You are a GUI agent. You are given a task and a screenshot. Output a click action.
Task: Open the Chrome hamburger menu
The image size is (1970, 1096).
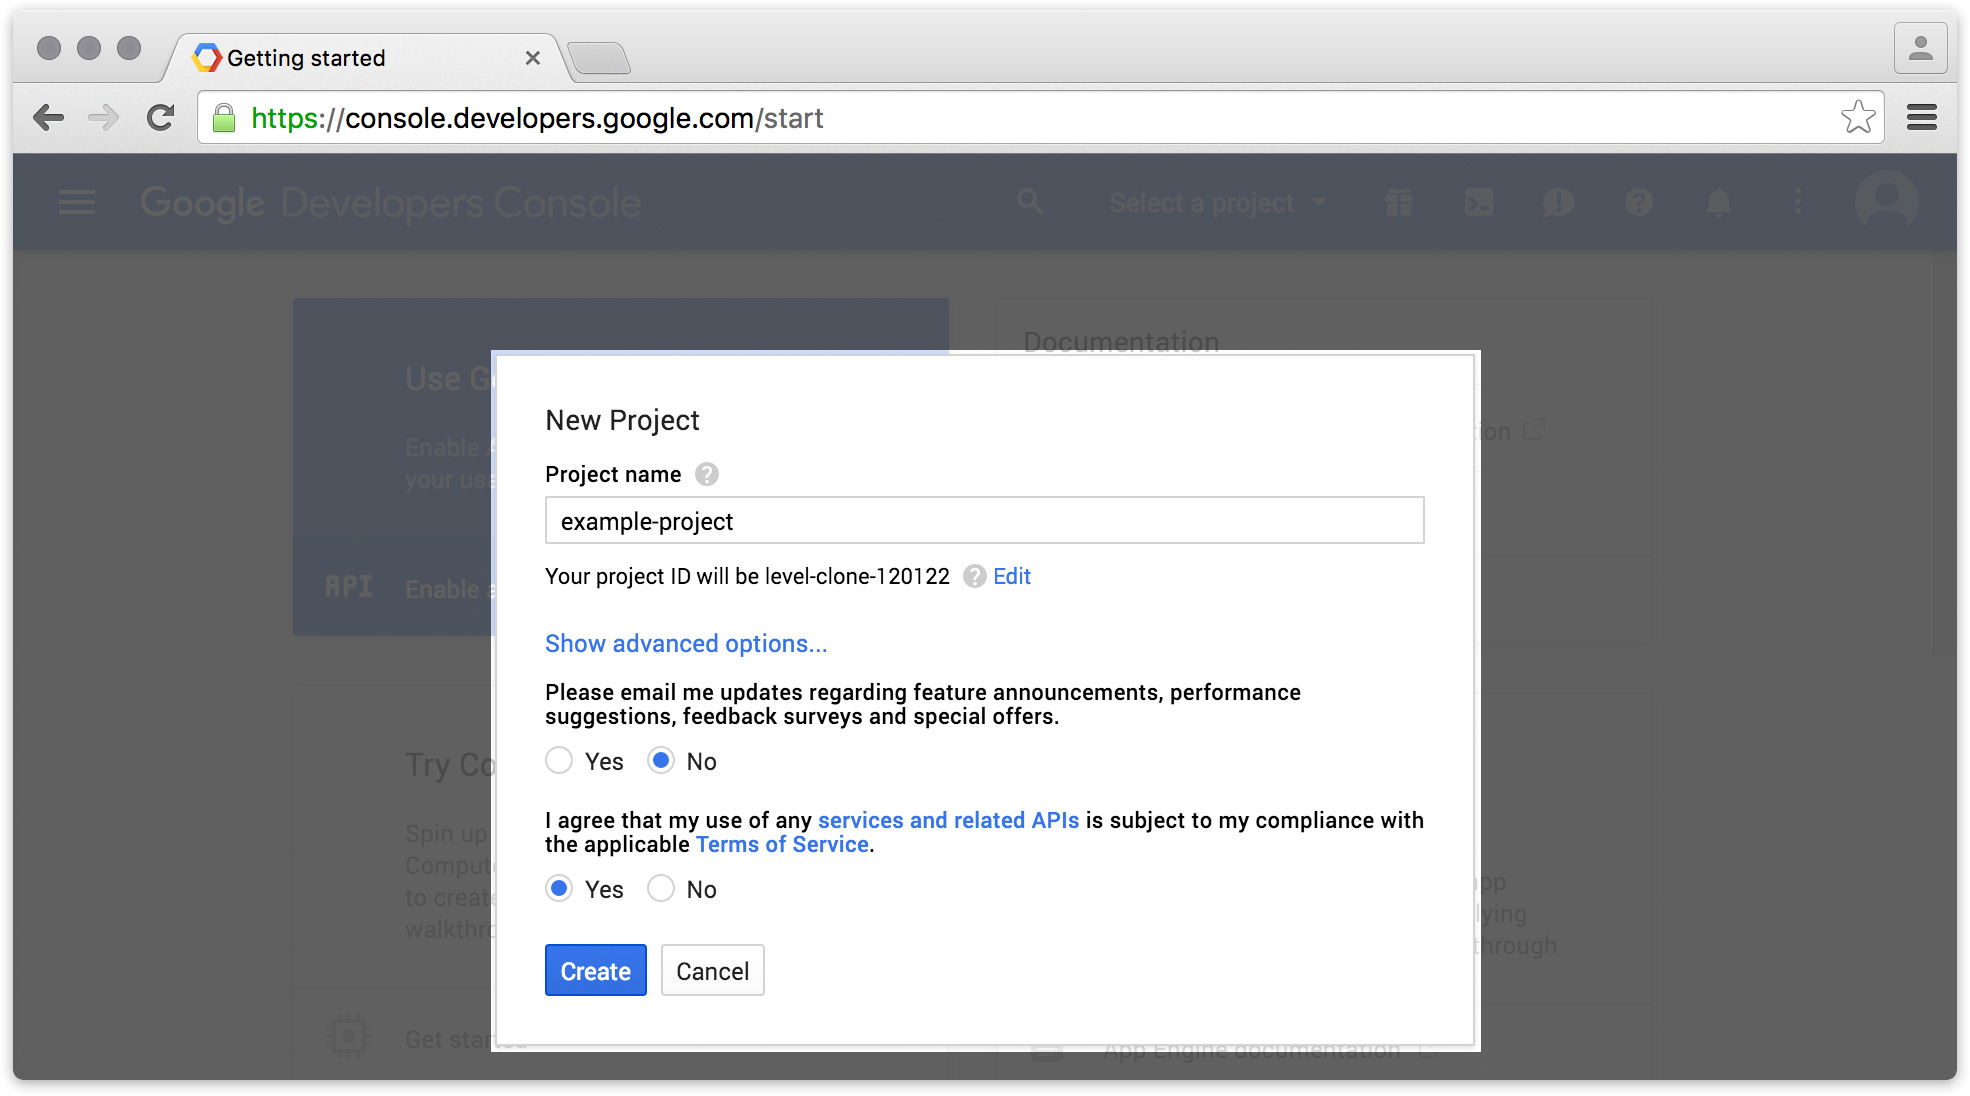1921,118
